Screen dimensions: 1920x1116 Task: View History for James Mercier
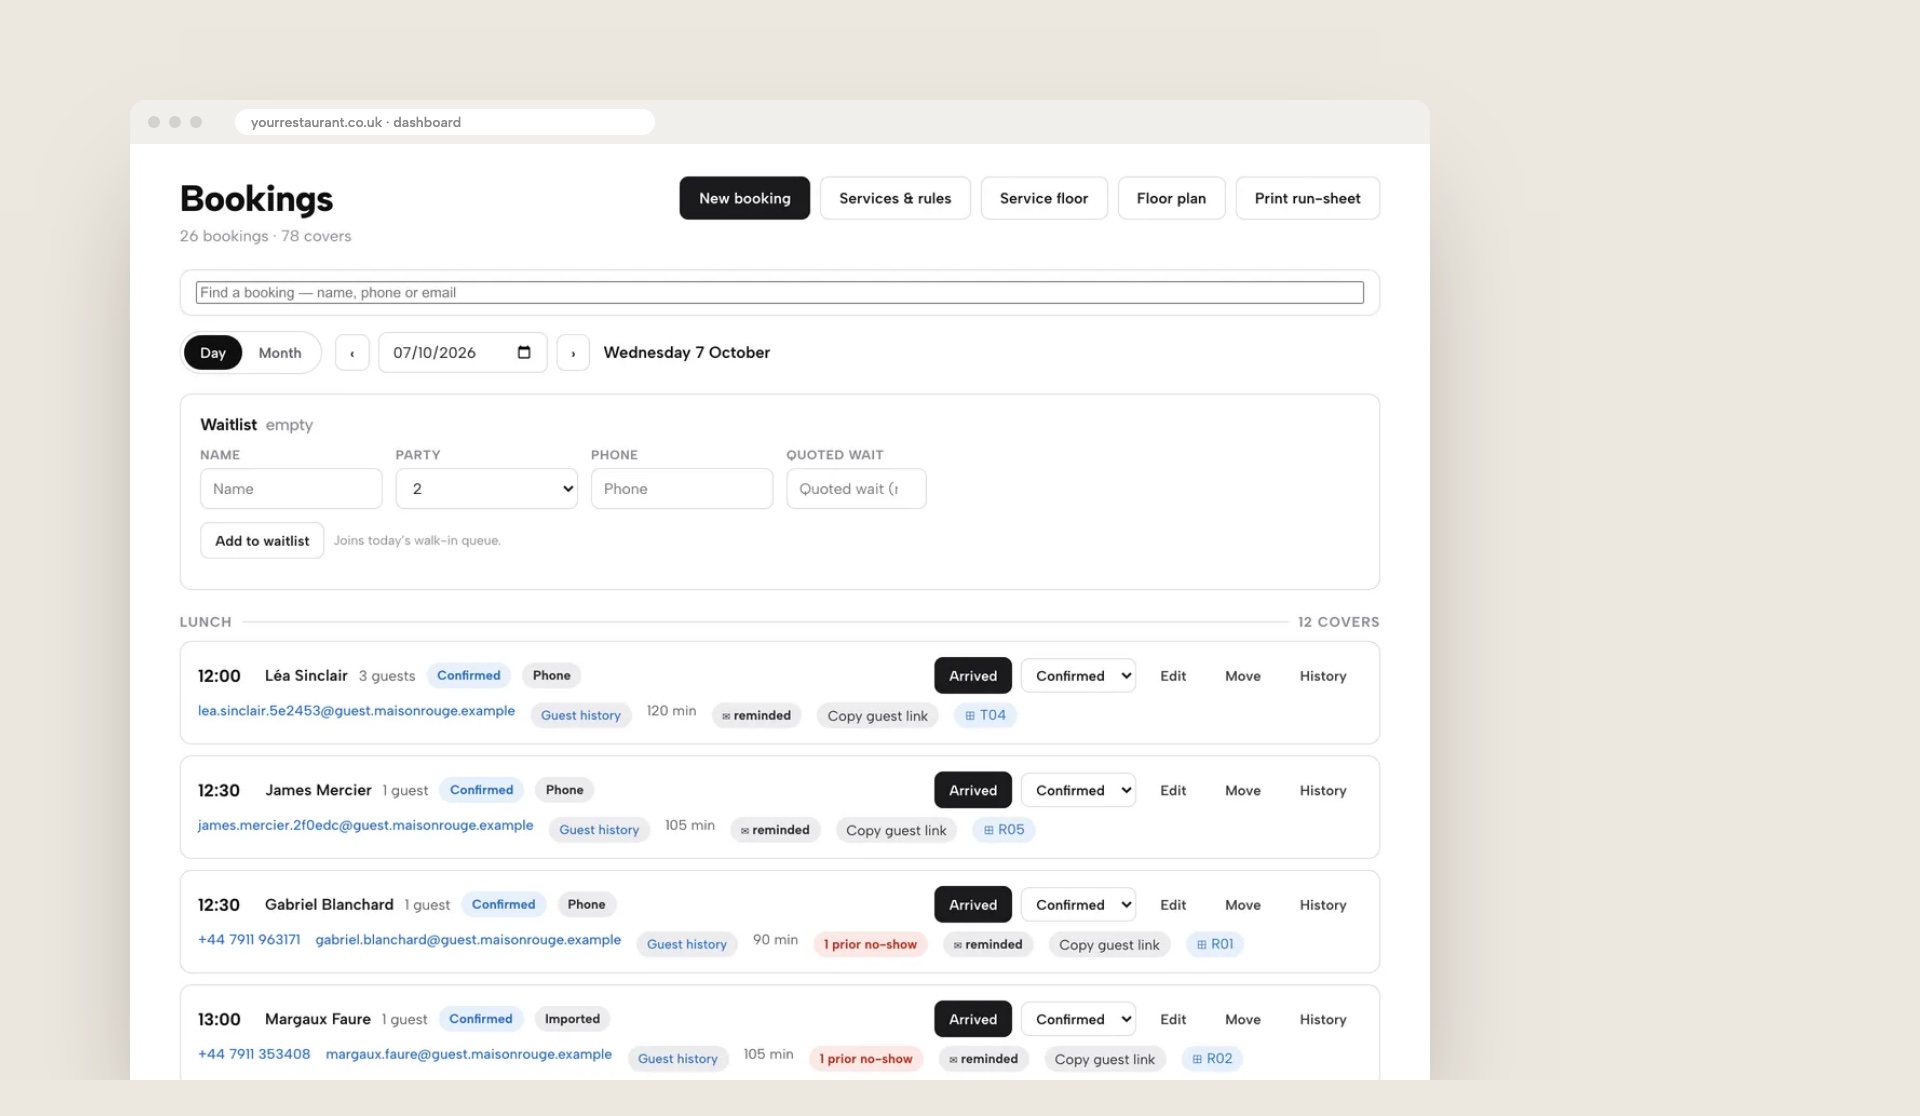[x=1323, y=790]
